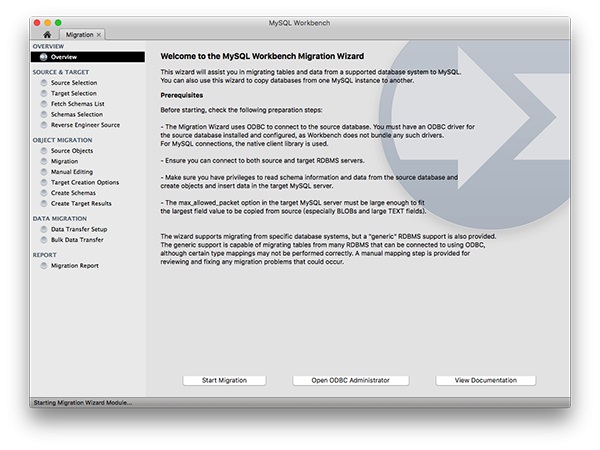Click the Data Transfer Setup bullet icon
This screenshot has width=600, height=450.
point(44,229)
